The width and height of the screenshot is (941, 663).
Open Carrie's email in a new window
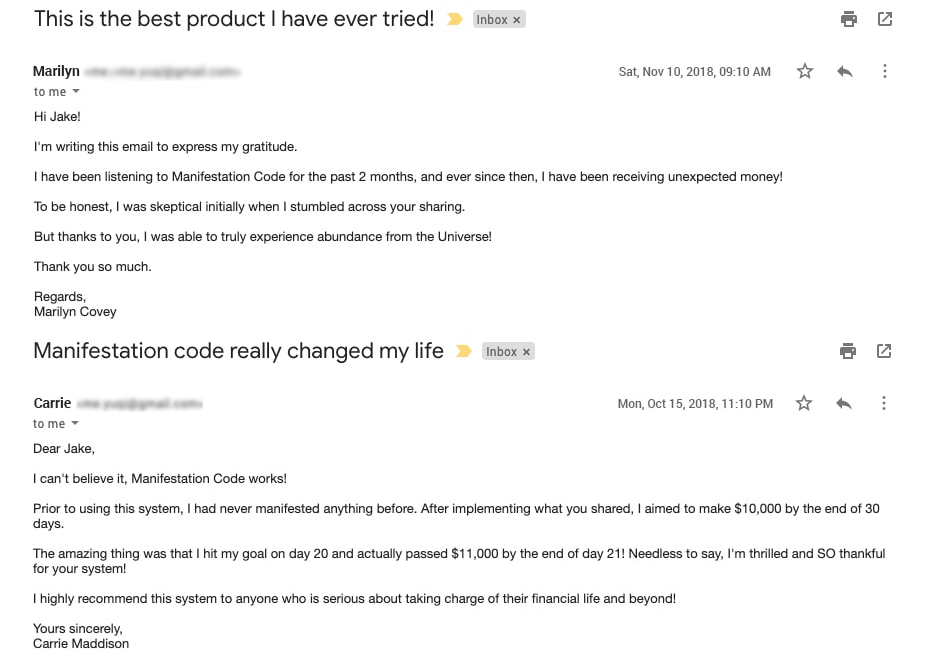tap(883, 350)
